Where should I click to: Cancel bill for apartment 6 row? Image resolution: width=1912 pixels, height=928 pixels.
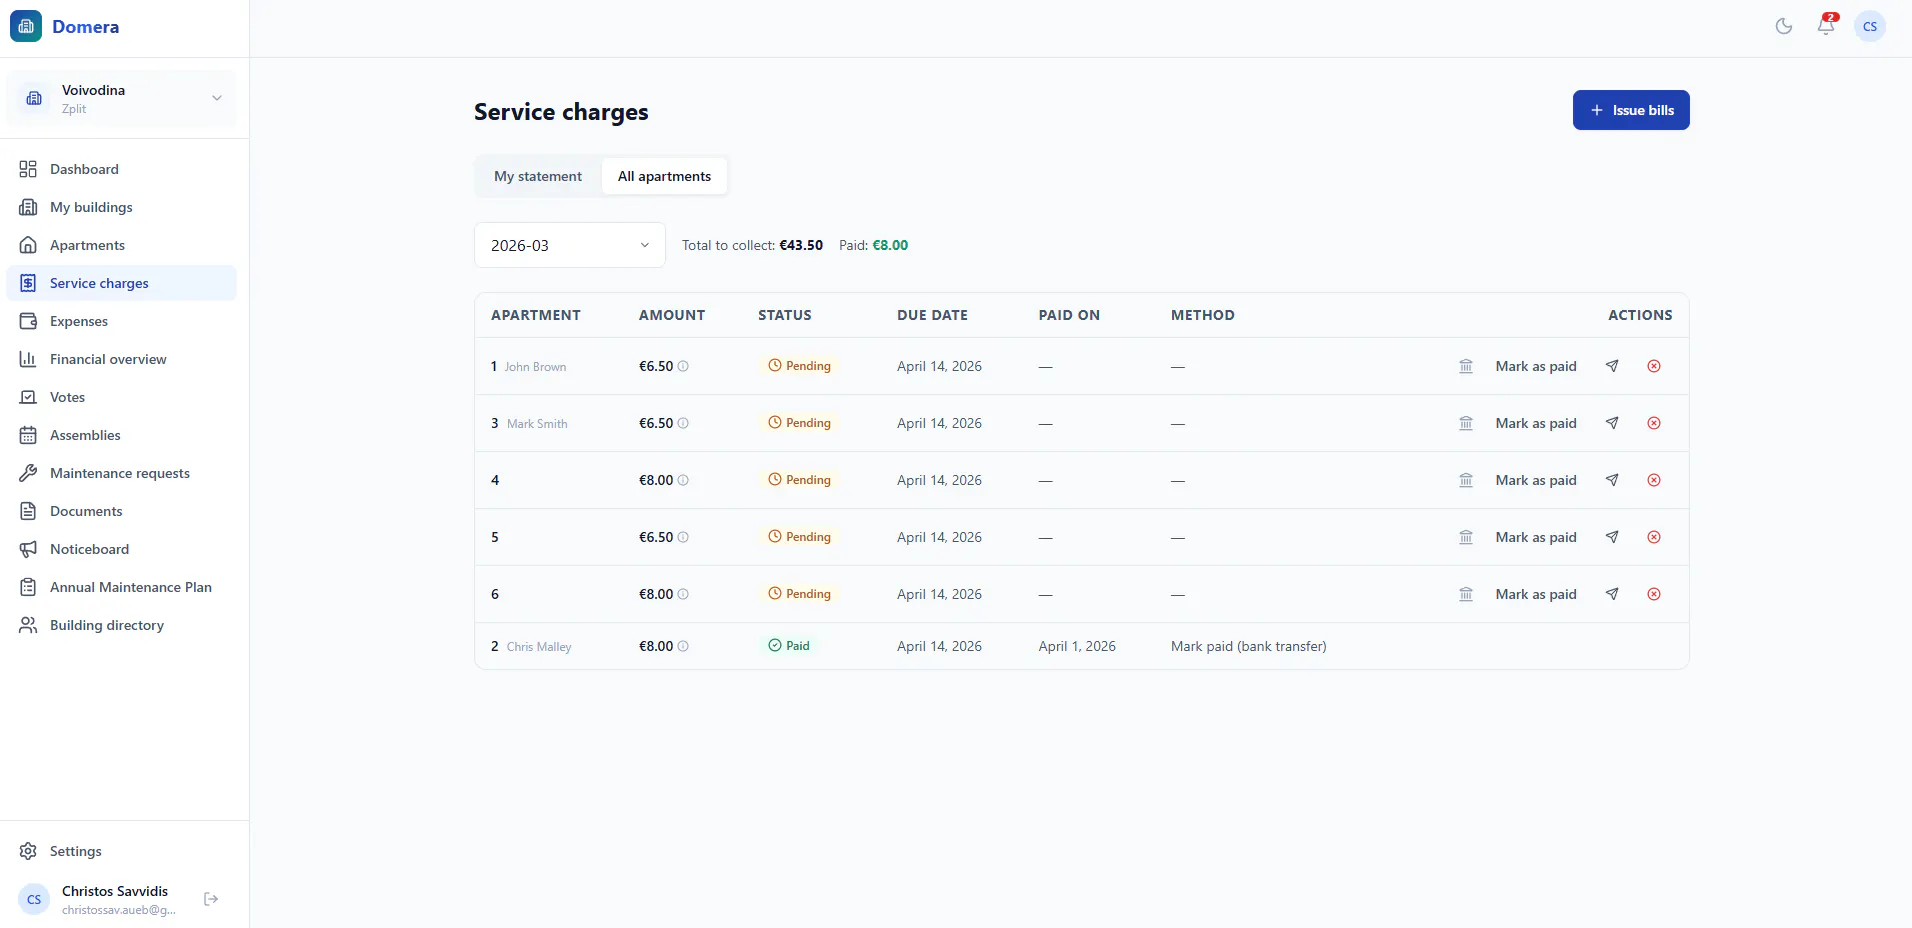click(x=1654, y=594)
